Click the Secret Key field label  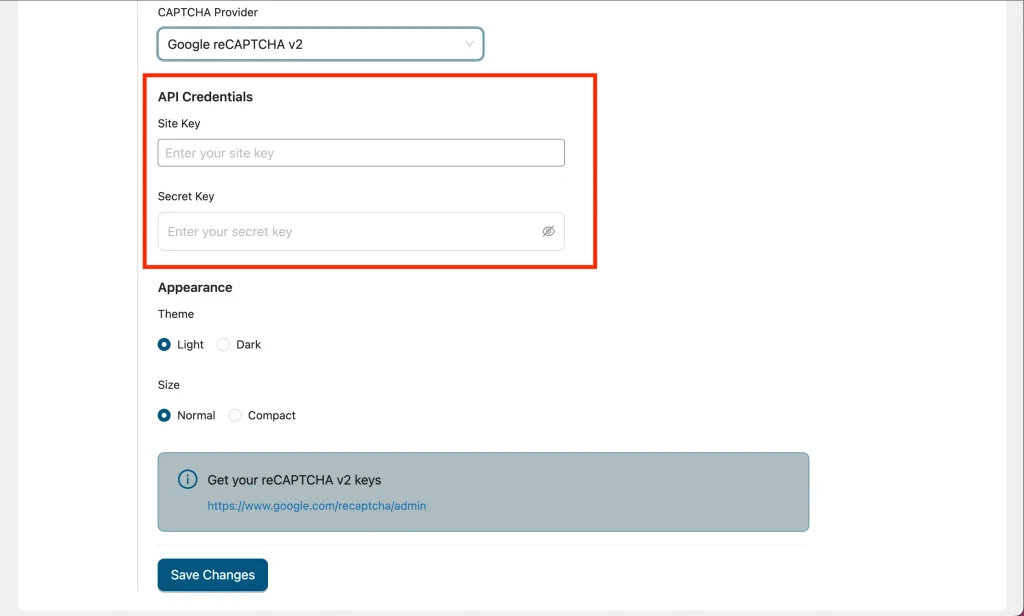point(186,196)
